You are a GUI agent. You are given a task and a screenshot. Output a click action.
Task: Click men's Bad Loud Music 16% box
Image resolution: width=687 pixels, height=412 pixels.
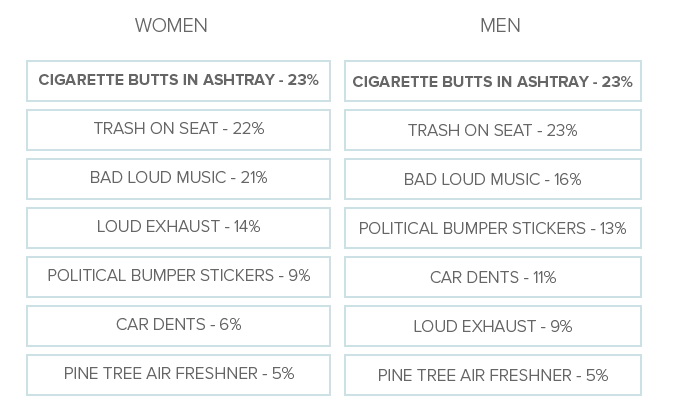[492, 180]
